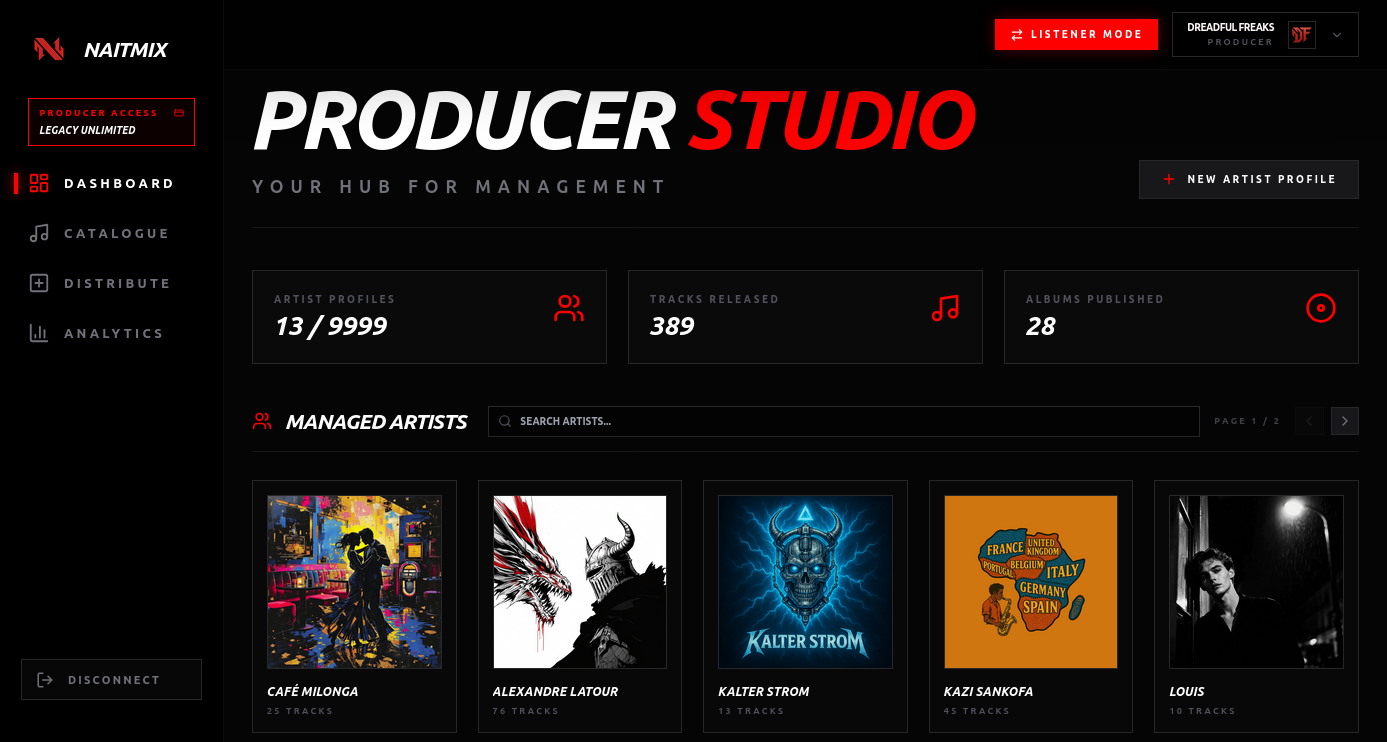
Task: Click the magnifier icon in the artist search bar
Action: [505, 421]
